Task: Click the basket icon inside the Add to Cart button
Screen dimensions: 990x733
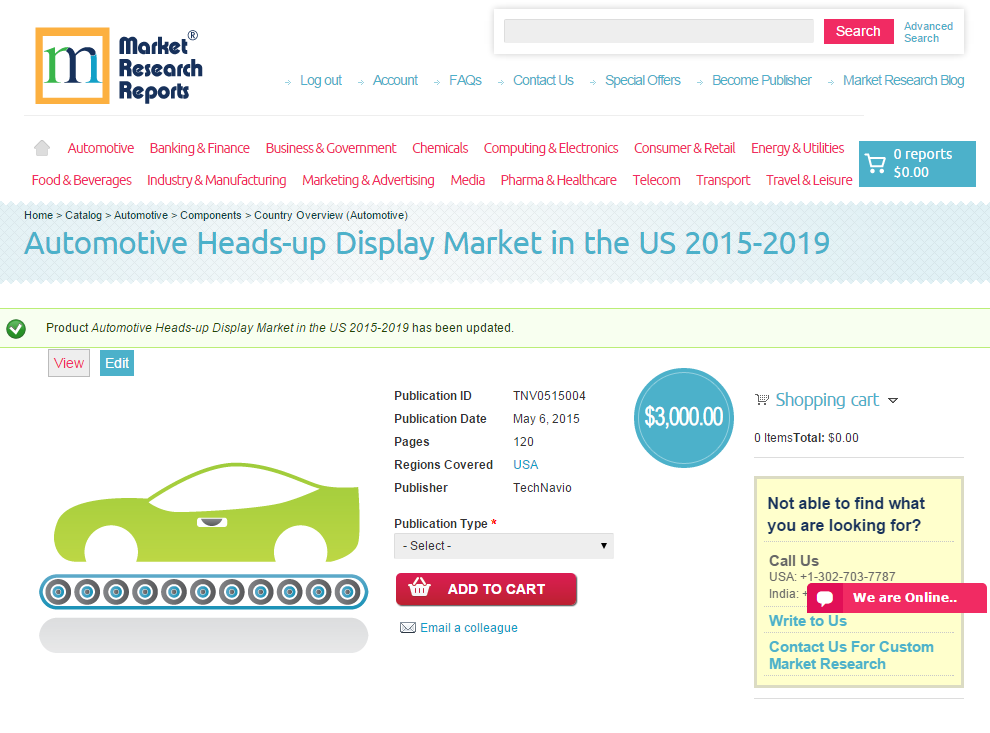Action: 419,589
